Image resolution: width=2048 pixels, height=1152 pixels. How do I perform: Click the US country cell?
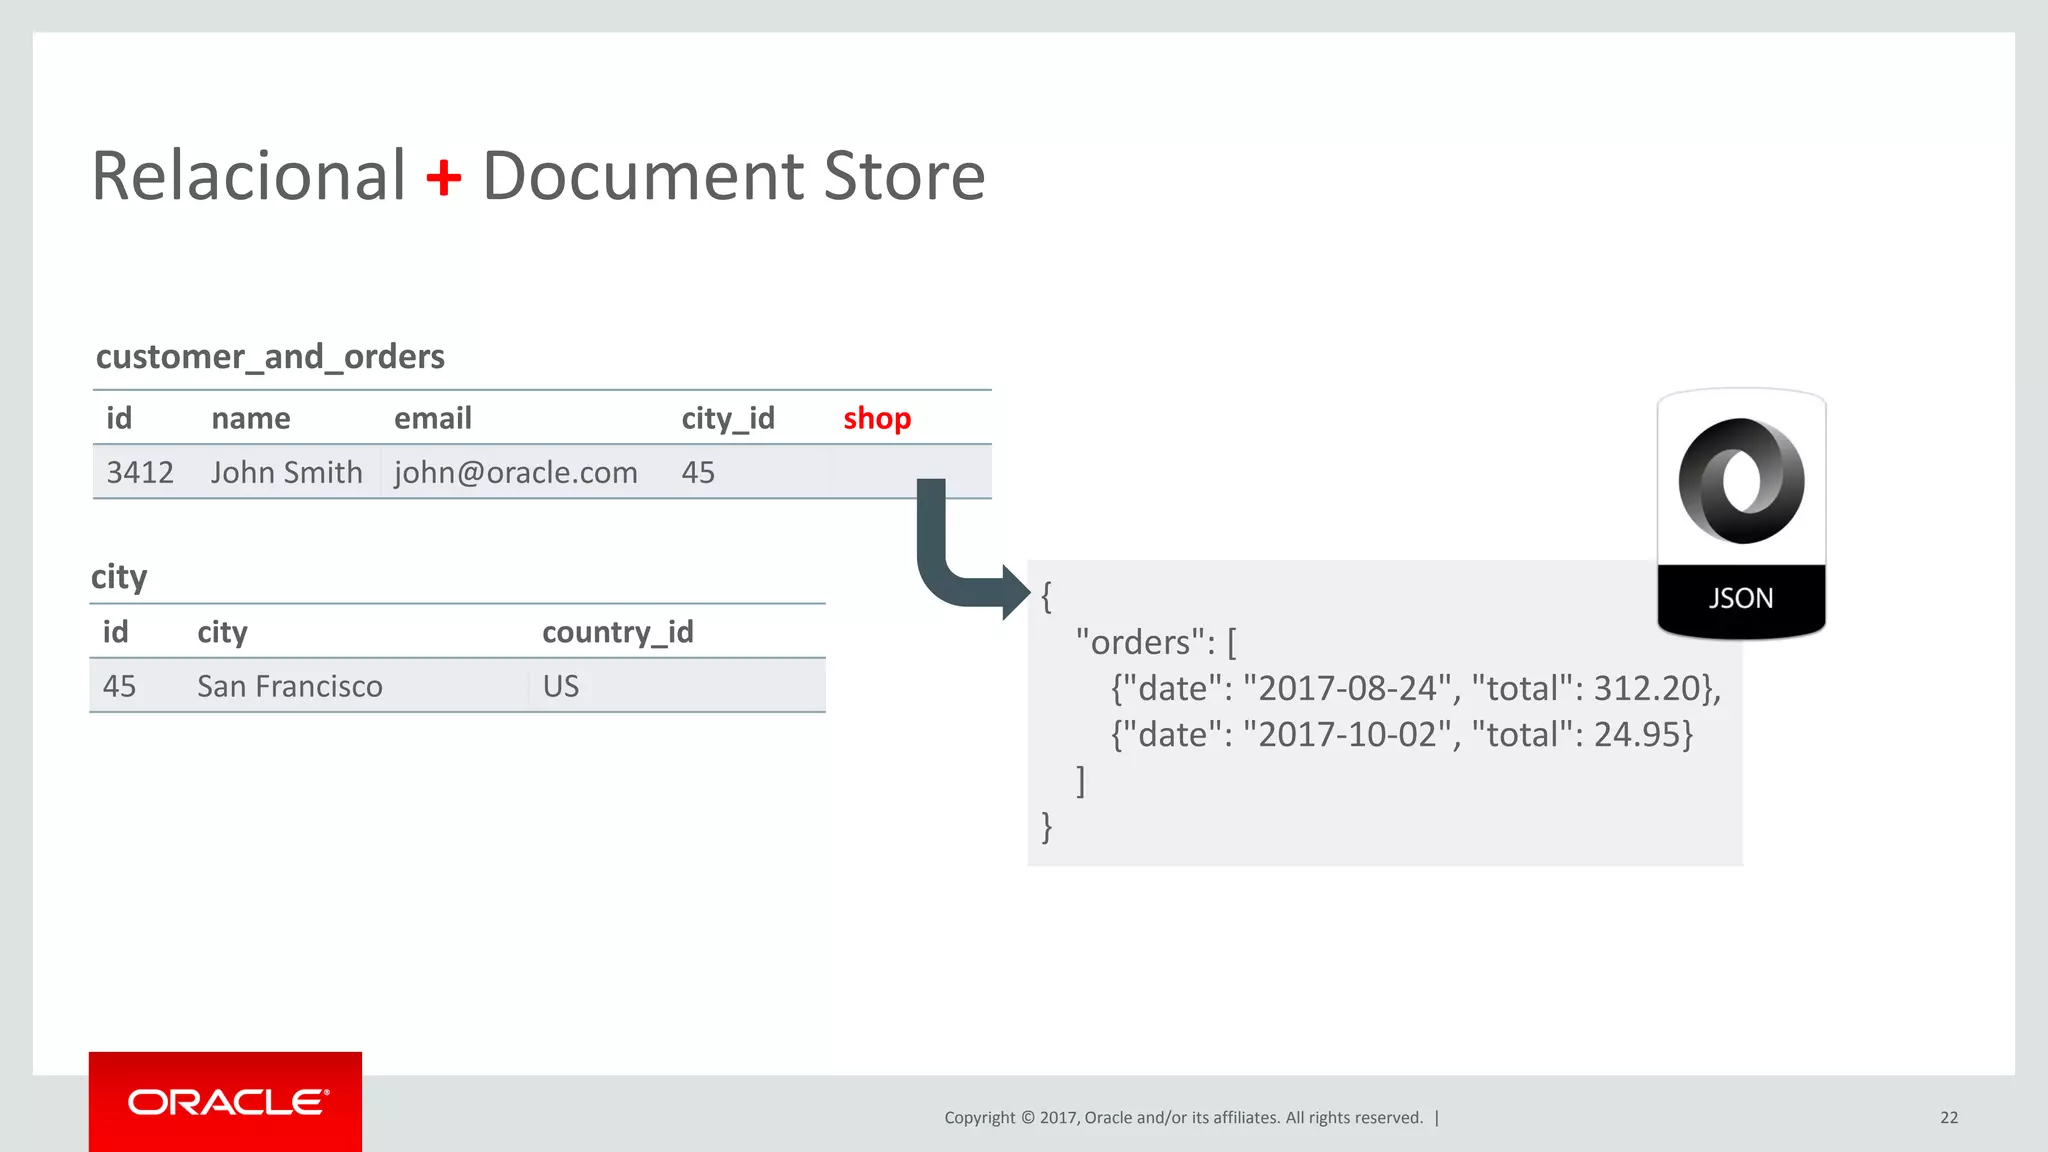(x=560, y=686)
